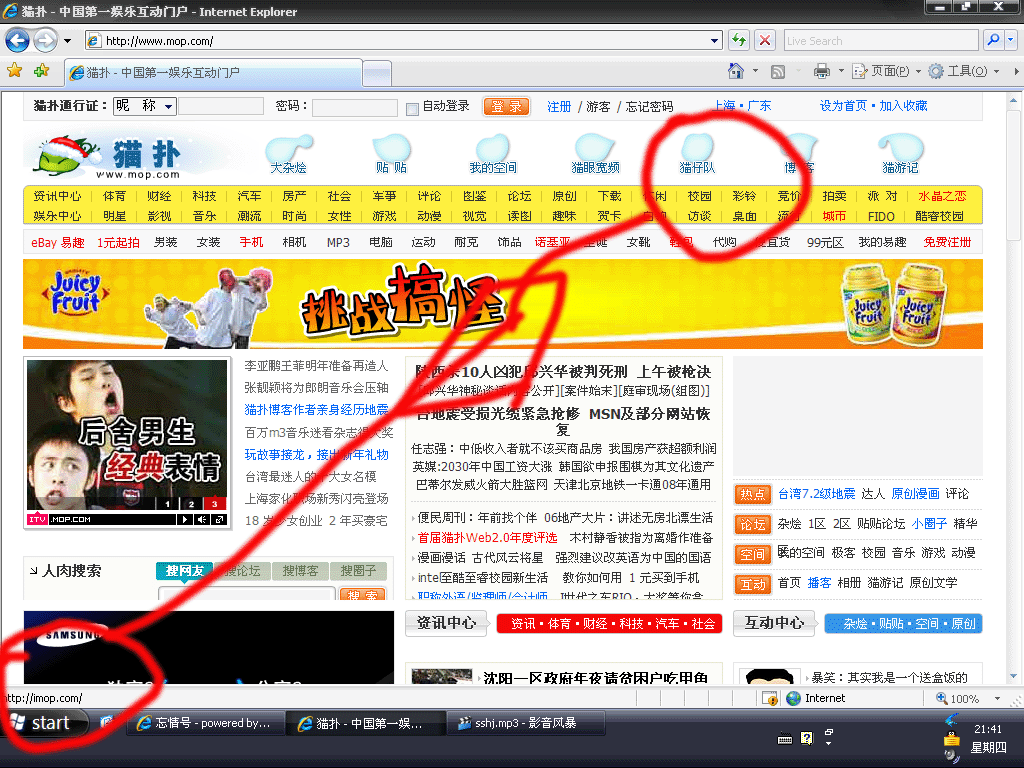
Task: Click the 密码 password field
Action: click(x=355, y=106)
